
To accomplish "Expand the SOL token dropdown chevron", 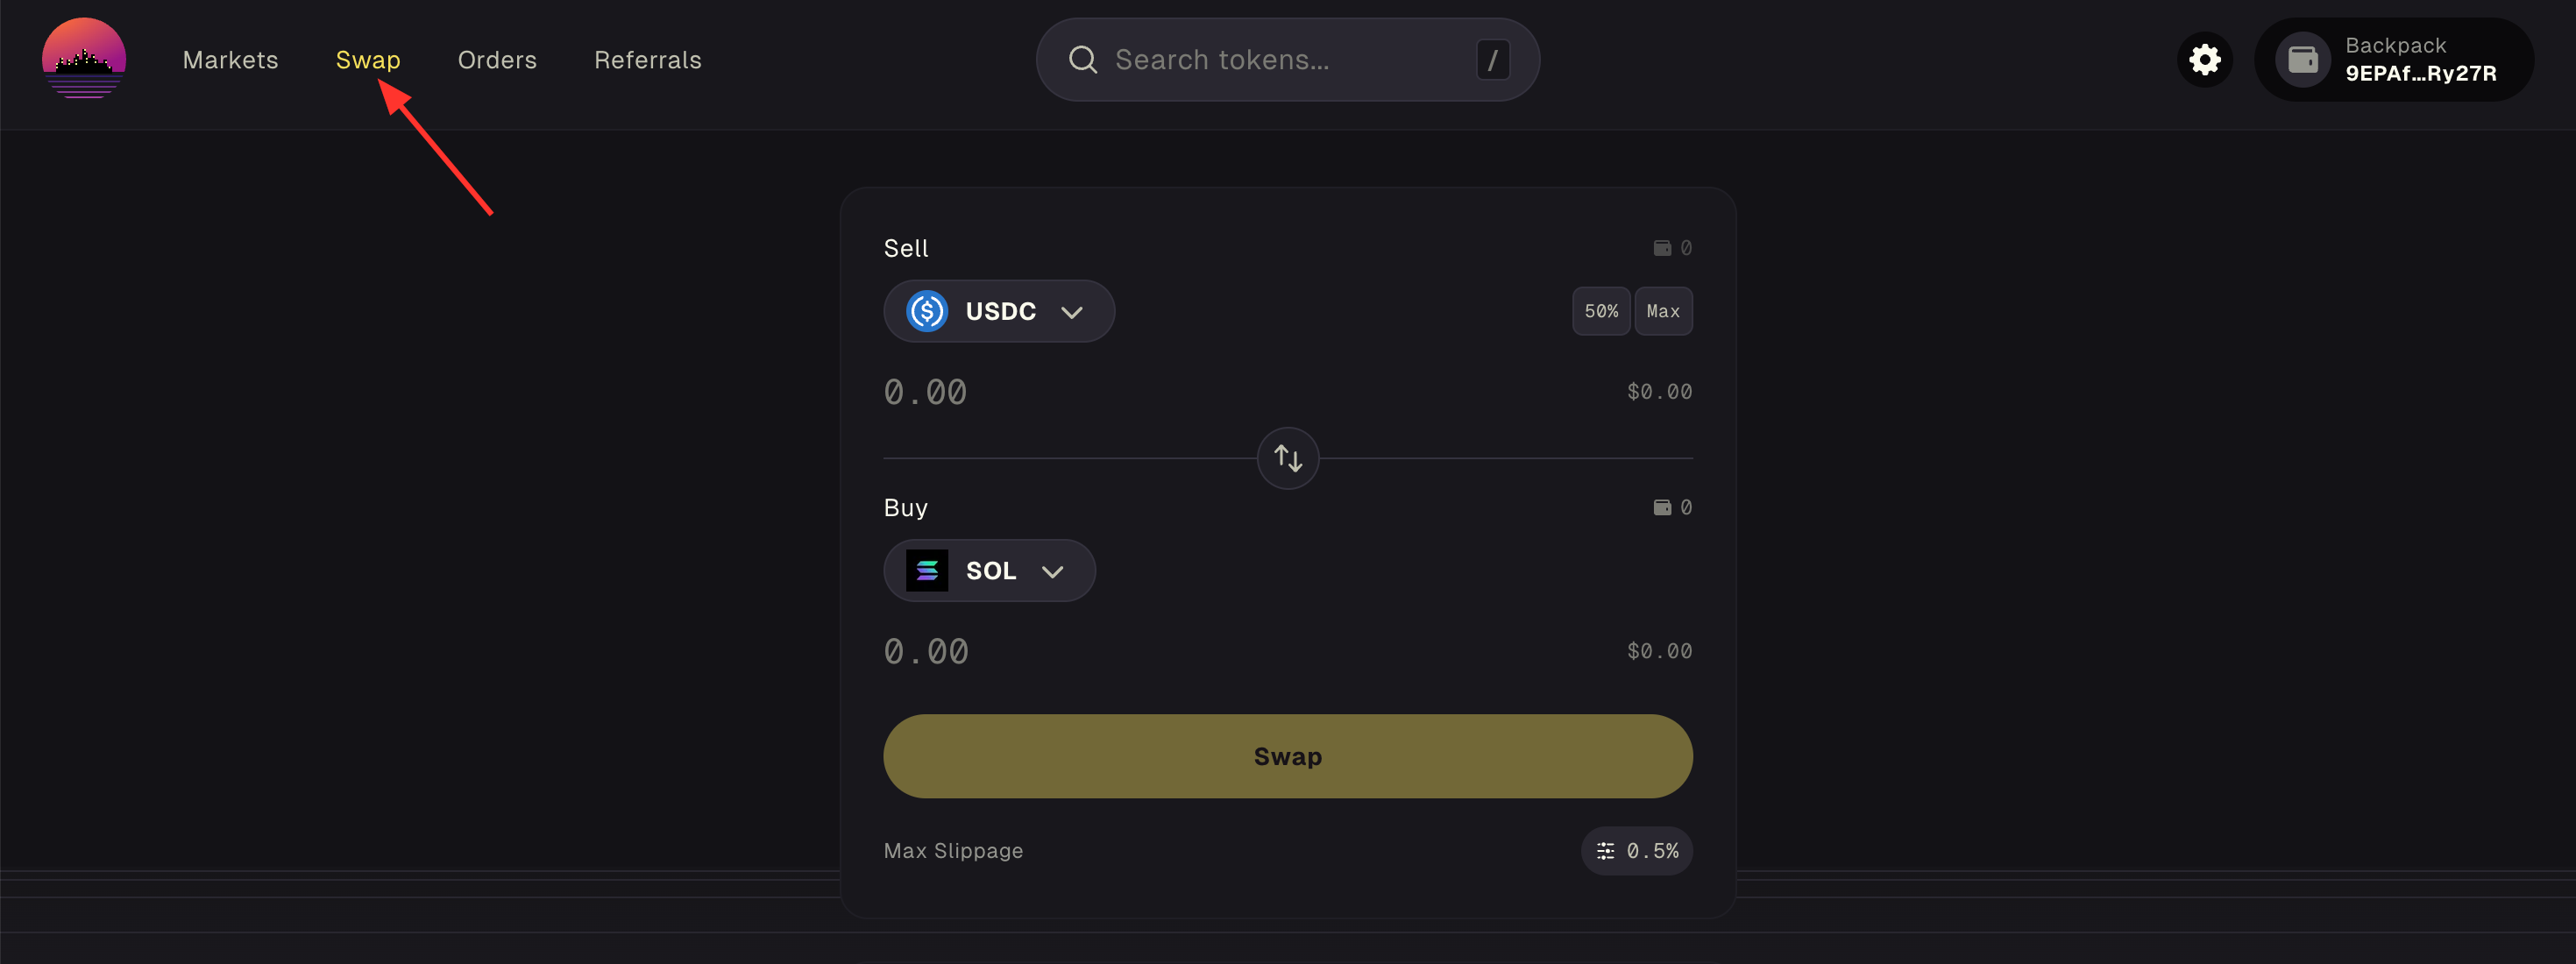I will tap(1052, 571).
